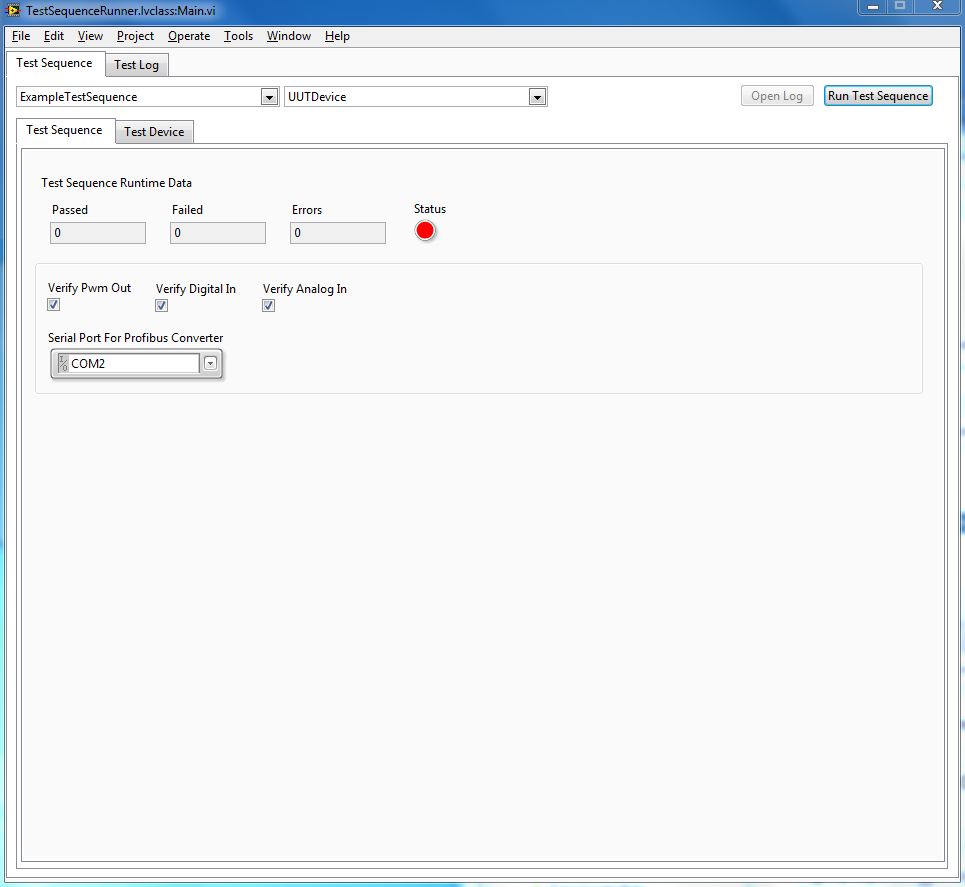Open the Operate menu
The image size is (965, 887).
pyautogui.click(x=189, y=36)
